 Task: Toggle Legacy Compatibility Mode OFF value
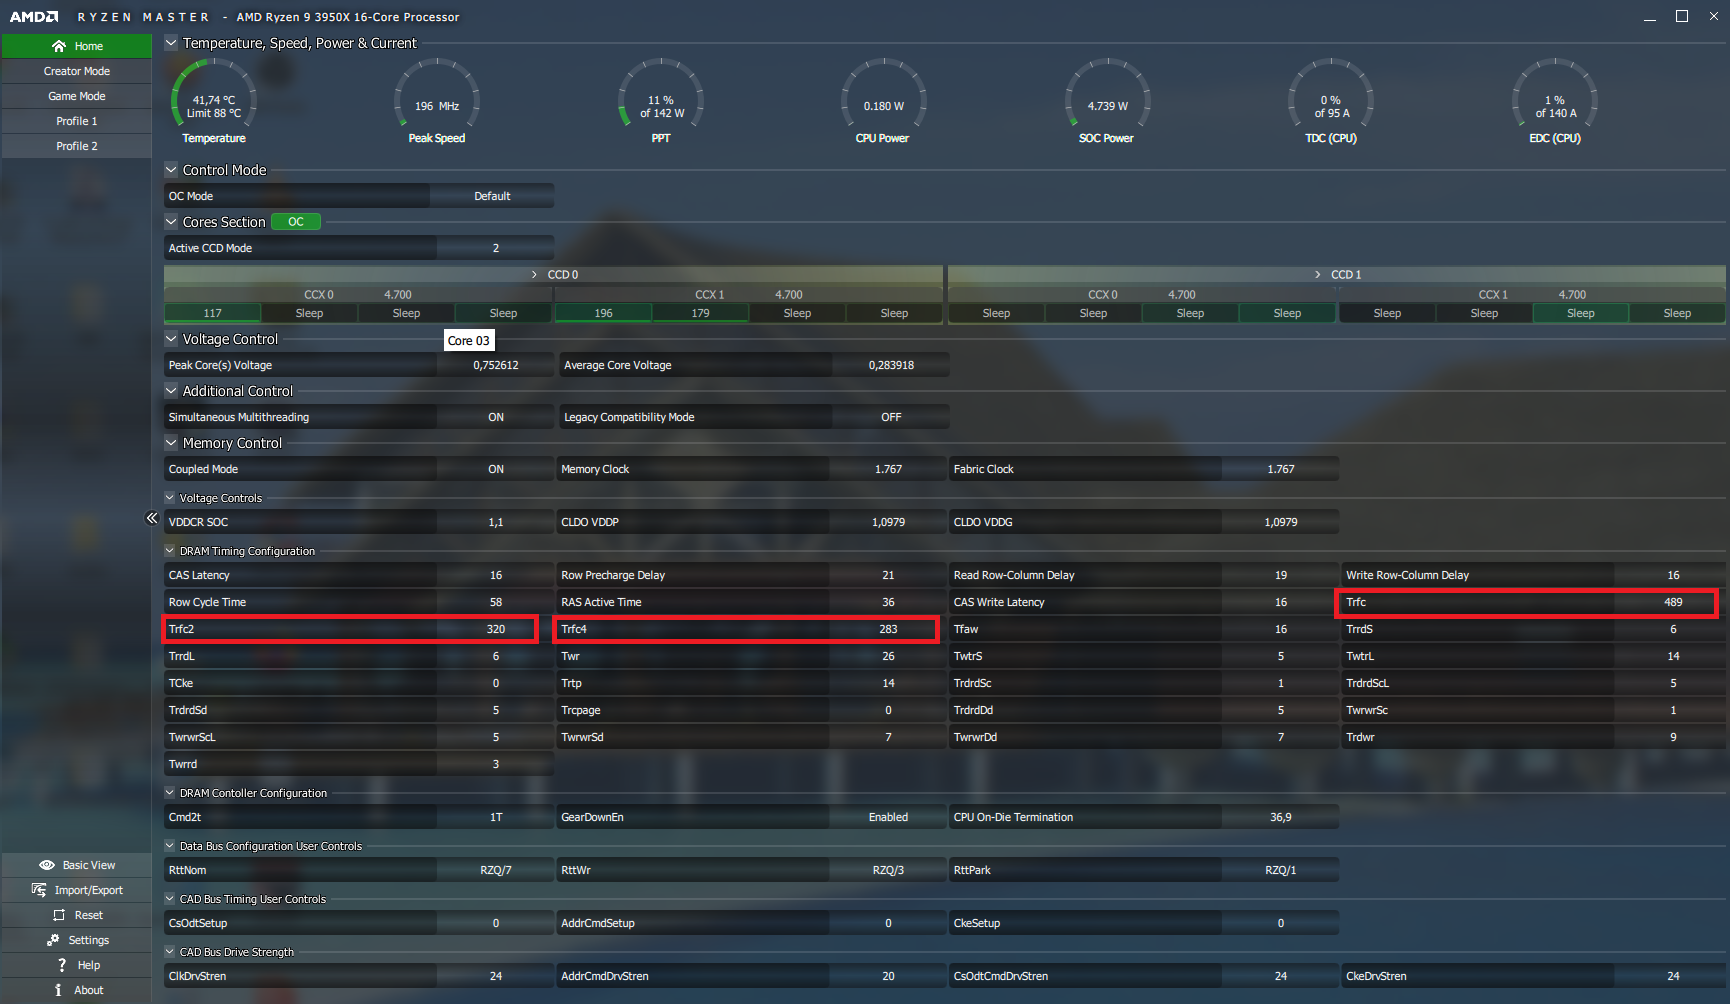coord(891,417)
